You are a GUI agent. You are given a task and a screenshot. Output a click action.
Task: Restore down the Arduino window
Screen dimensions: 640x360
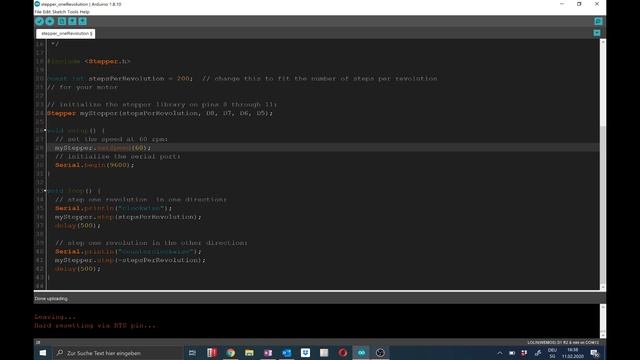click(579, 4)
